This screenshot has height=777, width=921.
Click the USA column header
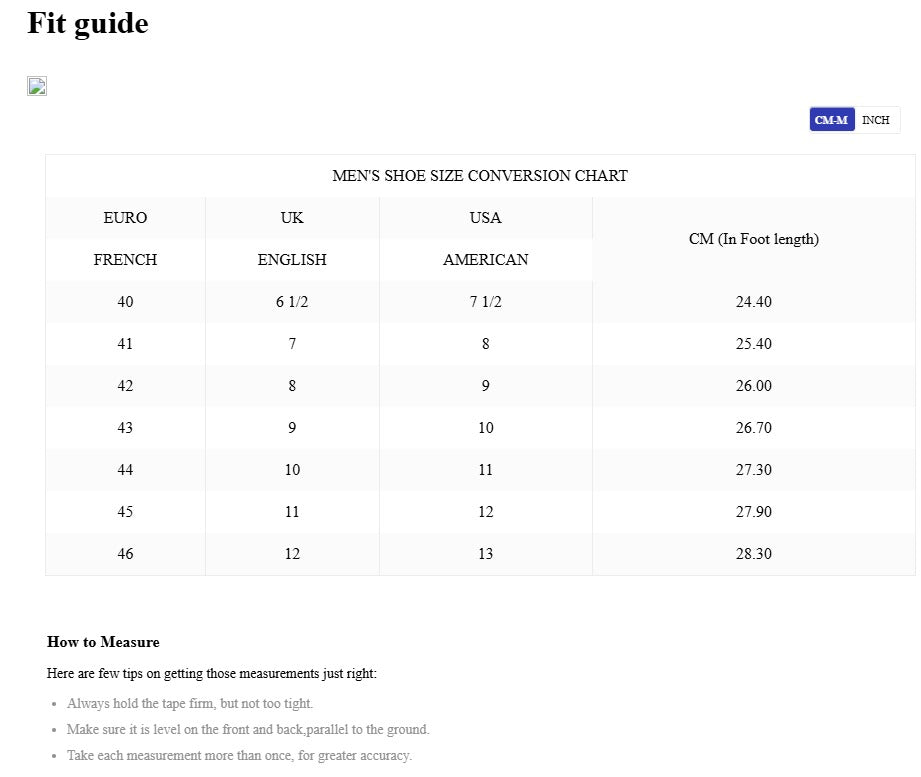[485, 218]
